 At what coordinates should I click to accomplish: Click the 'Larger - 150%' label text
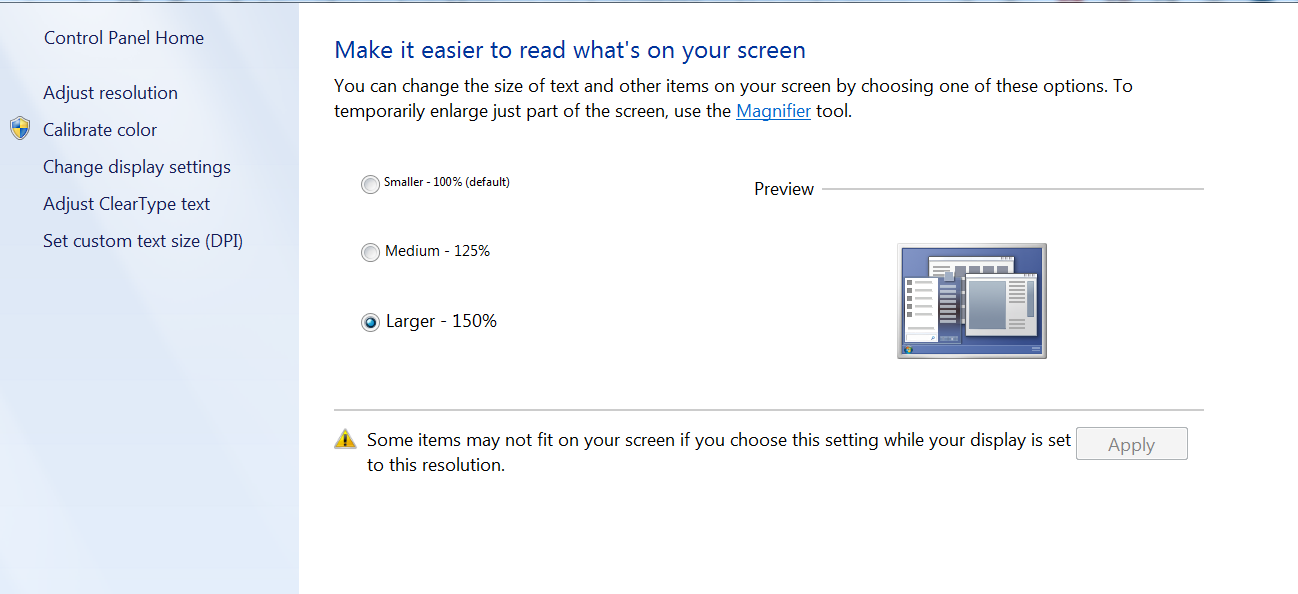(x=441, y=321)
